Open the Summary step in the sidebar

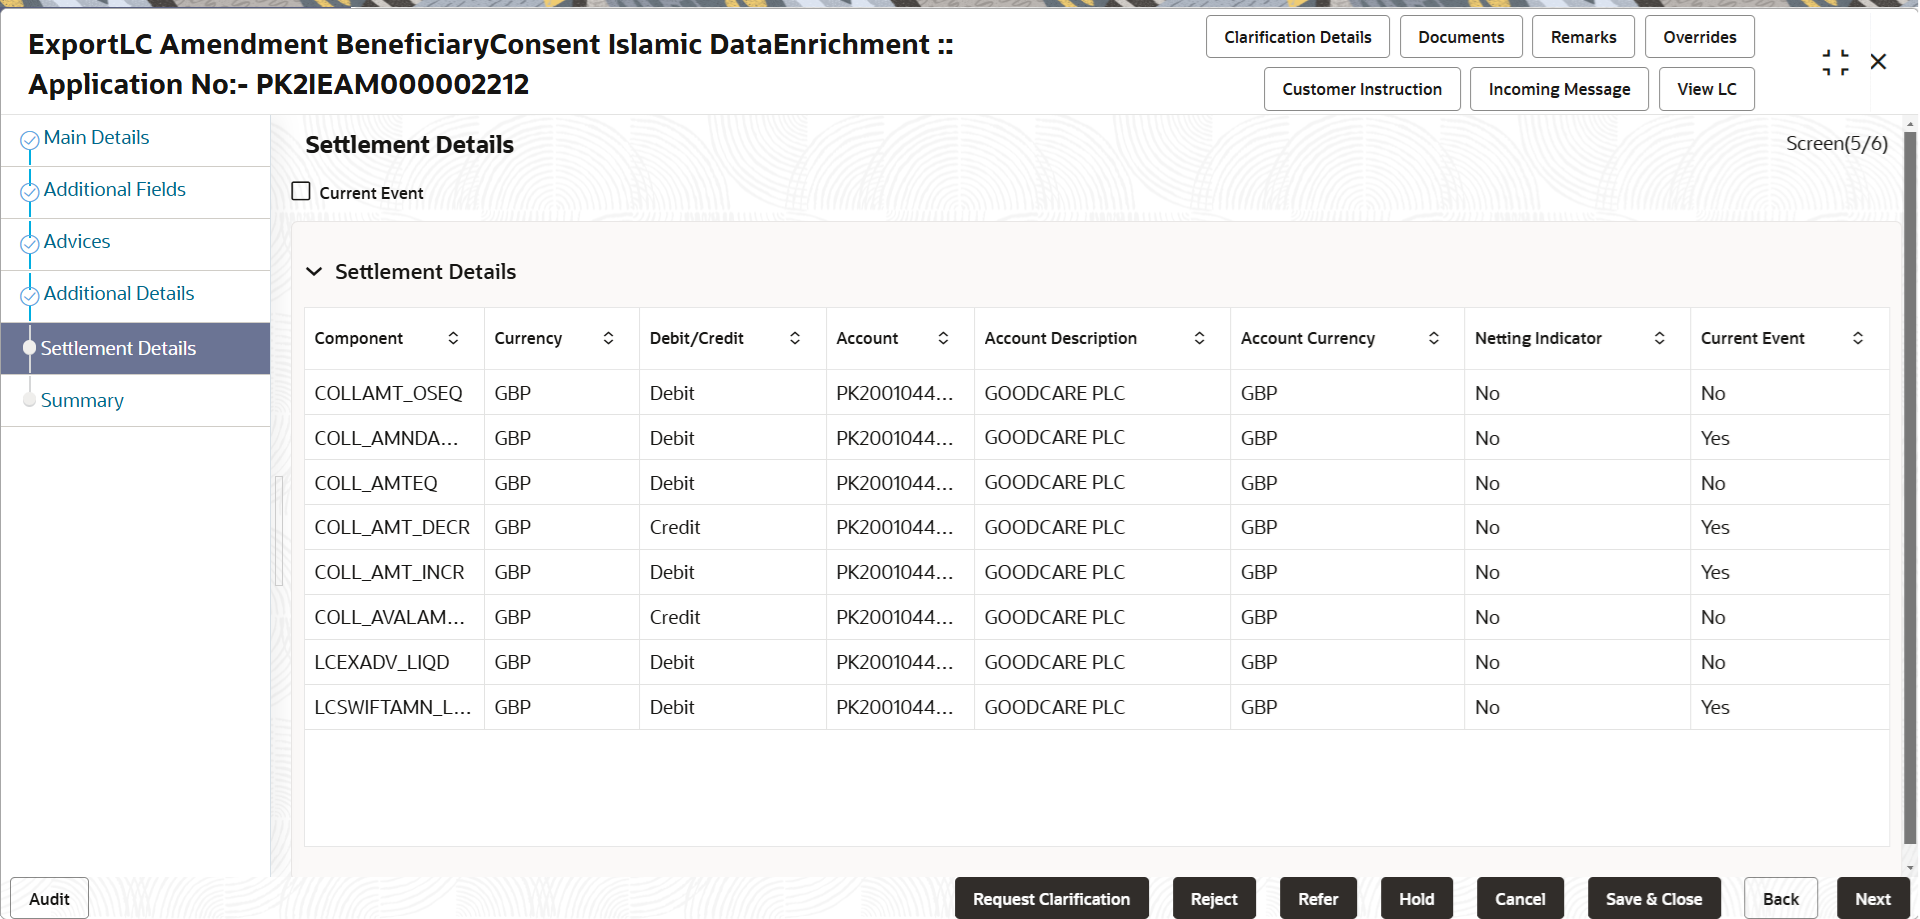click(x=82, y=400)
